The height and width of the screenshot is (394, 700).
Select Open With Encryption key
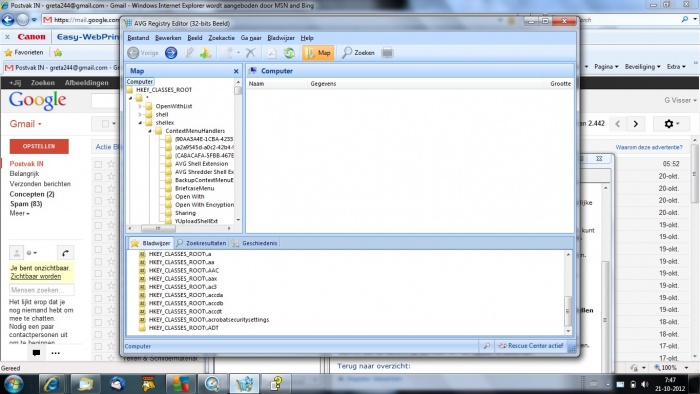coord(204,205)
